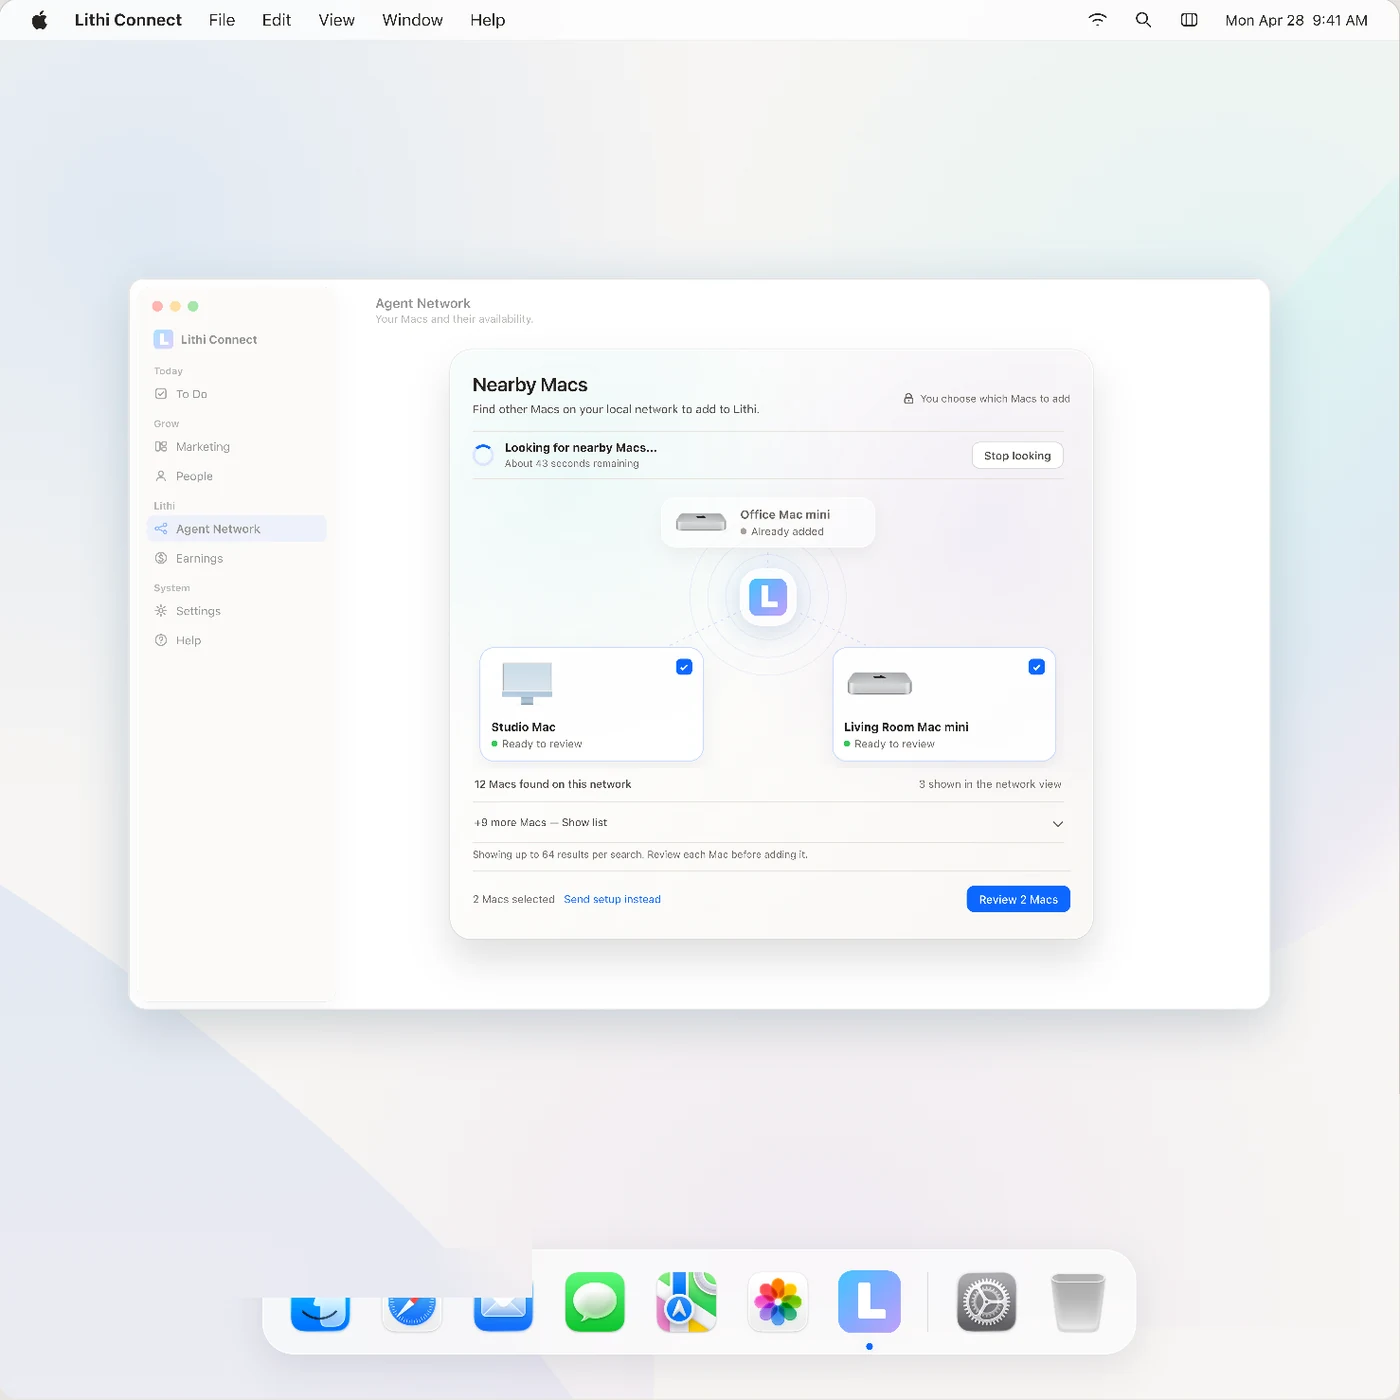Click the Studio Mac iMac icon
Screen dimensions: 1400x1400
point(527,683)
